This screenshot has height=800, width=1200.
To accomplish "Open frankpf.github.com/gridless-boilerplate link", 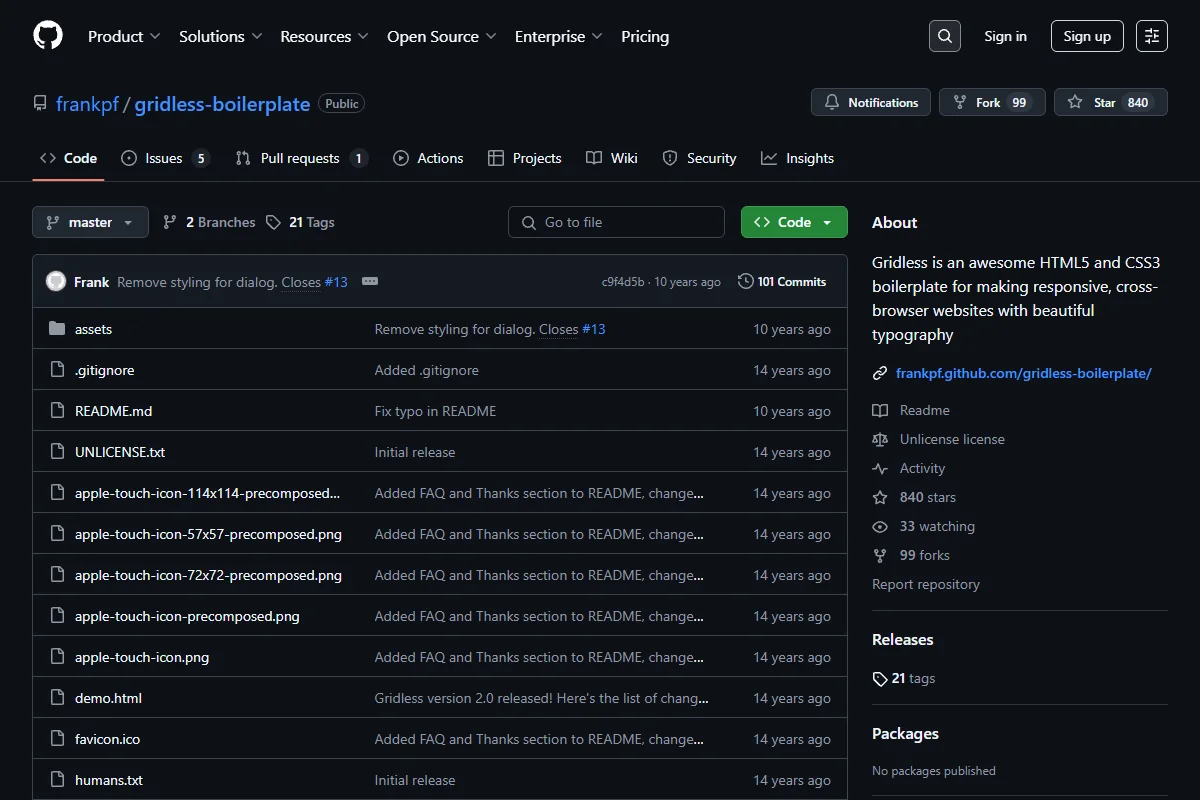I will click(1024, 373).
